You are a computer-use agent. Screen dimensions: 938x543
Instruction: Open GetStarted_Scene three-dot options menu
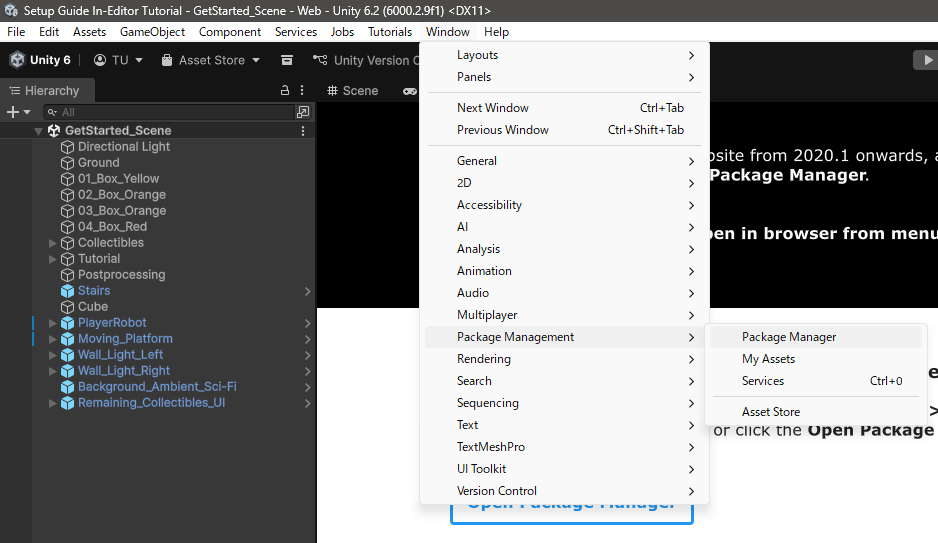click(303, 131)
